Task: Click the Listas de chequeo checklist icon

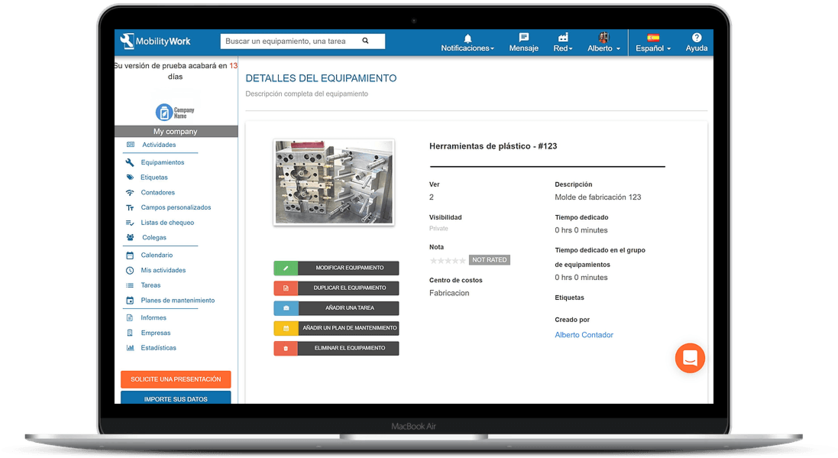Action: 130,222
